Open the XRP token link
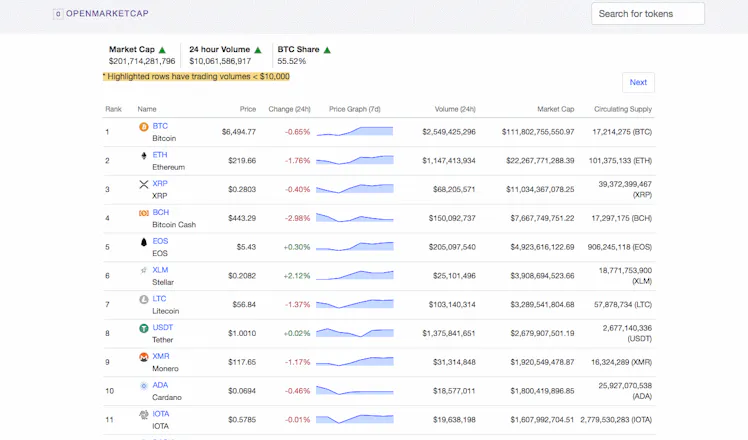 coord(160,183)
